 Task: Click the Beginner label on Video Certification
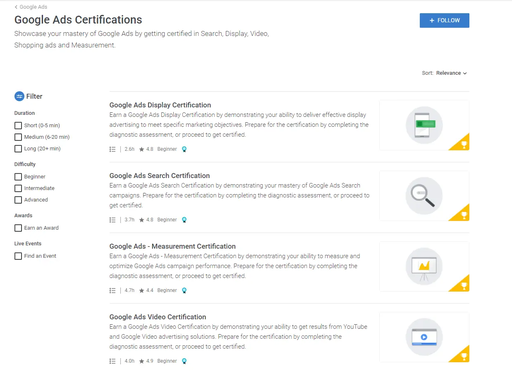click(167, 361)
